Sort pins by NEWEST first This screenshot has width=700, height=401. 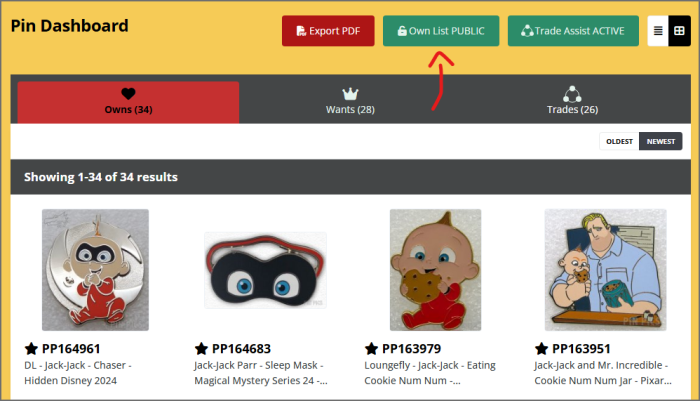tap(660, 141)
